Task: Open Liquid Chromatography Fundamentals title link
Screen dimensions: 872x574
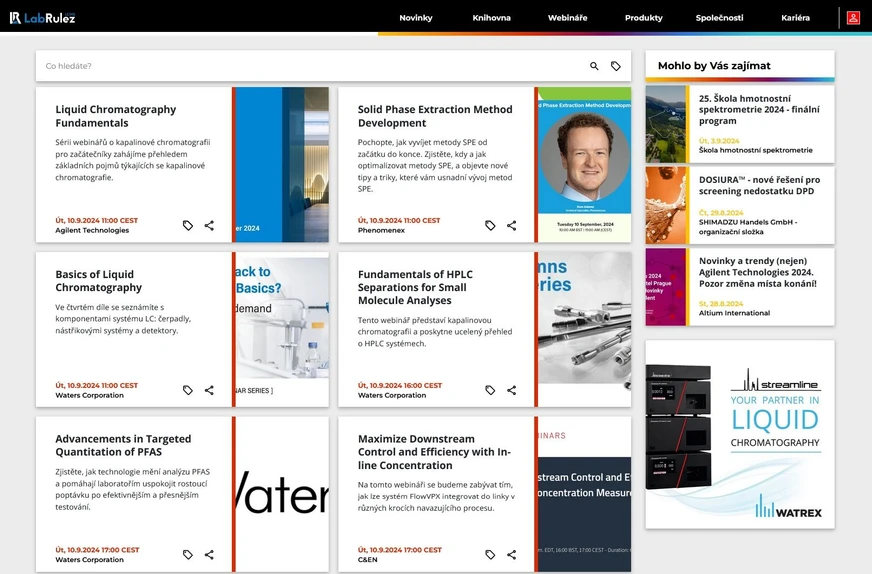Action: (x=116, y=116)
